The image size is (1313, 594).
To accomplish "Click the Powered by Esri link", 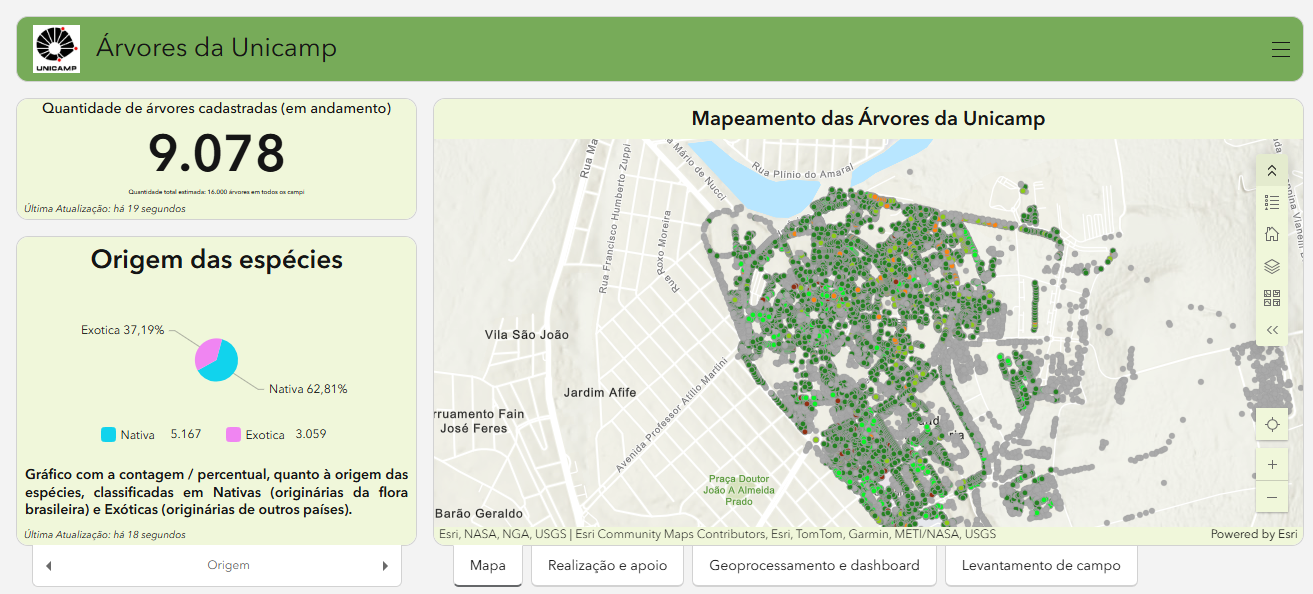I will pyautogui.click(x=1253, y=534).
